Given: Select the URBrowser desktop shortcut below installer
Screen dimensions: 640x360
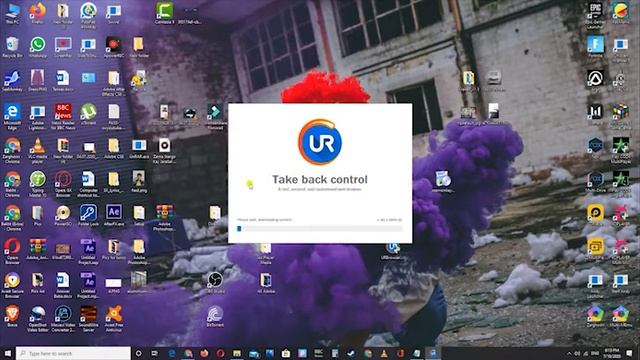Looking at the screenshot, I should tap(392, 251).
